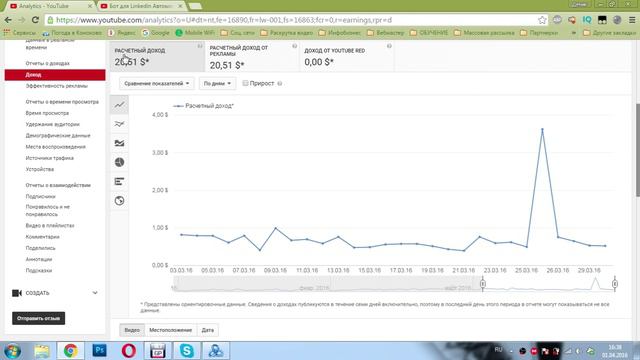Click the camera icon beside СОЗДАТЬ
The image size is (640, 360).
pos(17,293)
